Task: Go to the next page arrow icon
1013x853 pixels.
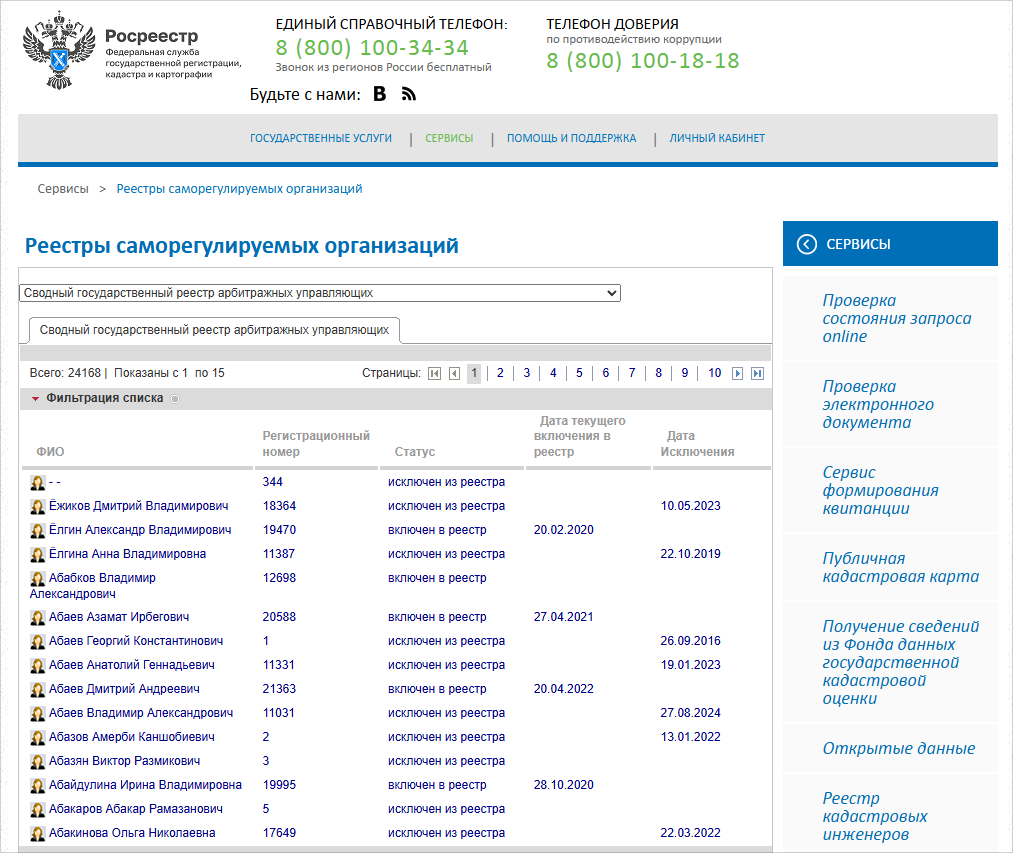Action: coord(738,373)
